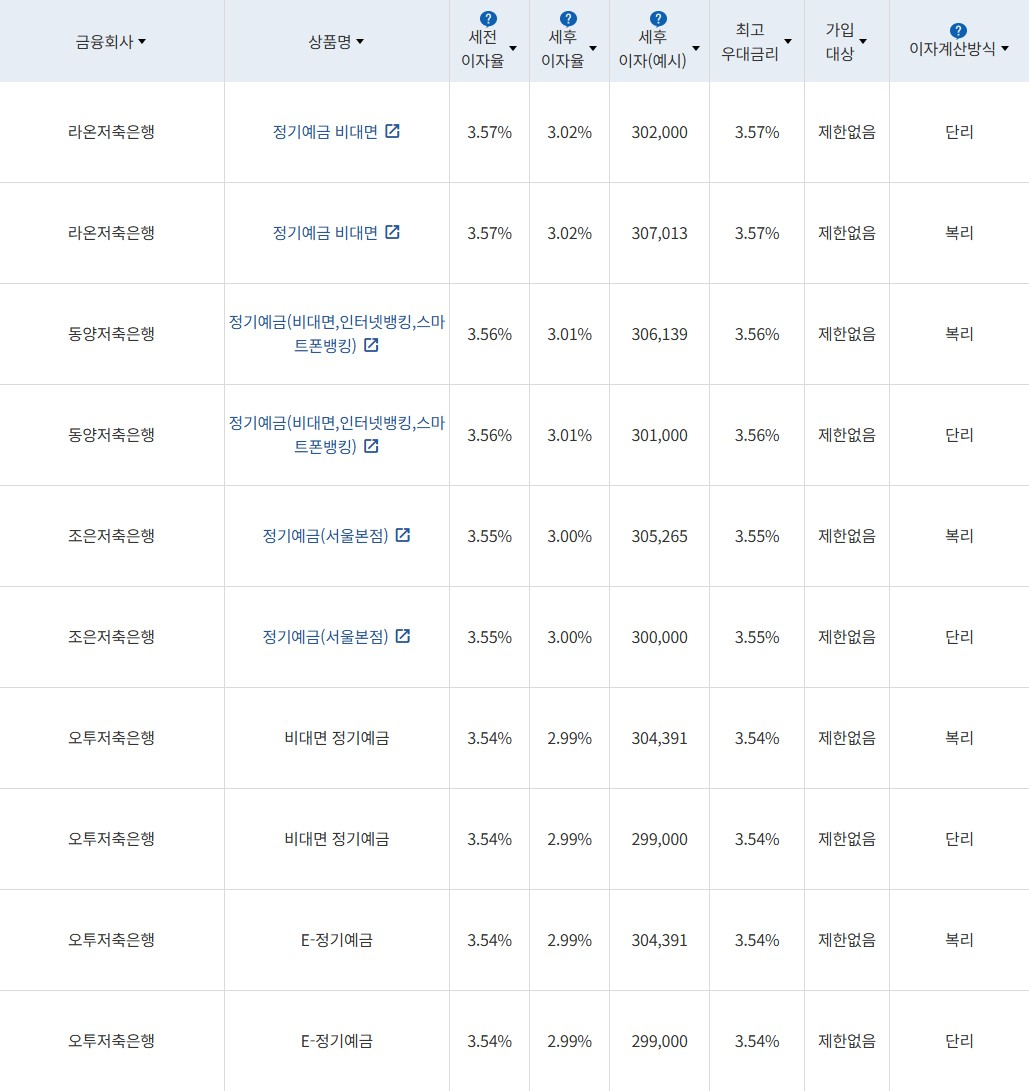Expand the 가입대상 column sort options
1029x1091 pixels.
point(864,40)
